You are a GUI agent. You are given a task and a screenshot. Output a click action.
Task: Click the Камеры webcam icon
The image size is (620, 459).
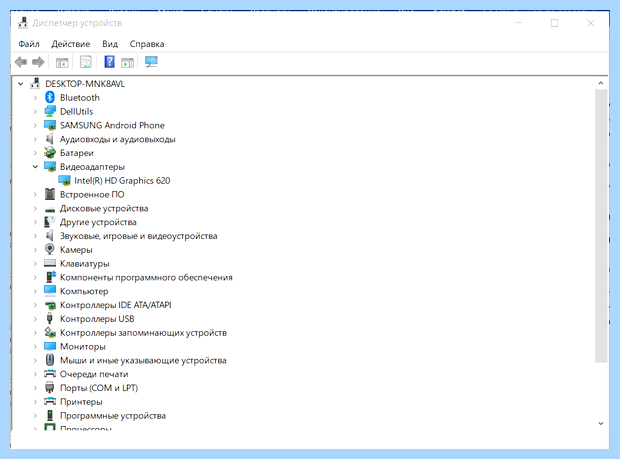coord(50,249)
